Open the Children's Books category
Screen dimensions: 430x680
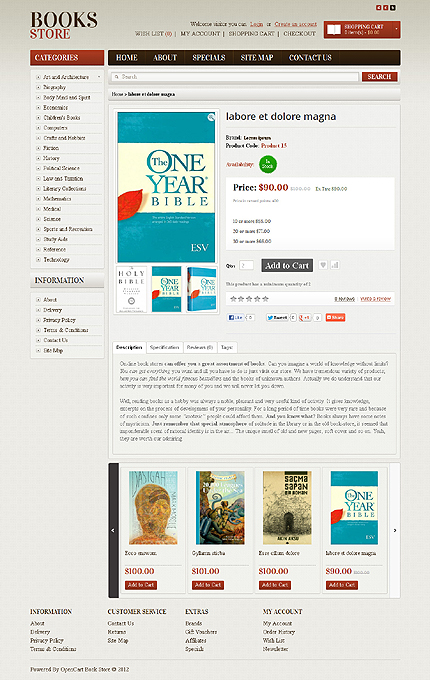[x=62, y=118]
